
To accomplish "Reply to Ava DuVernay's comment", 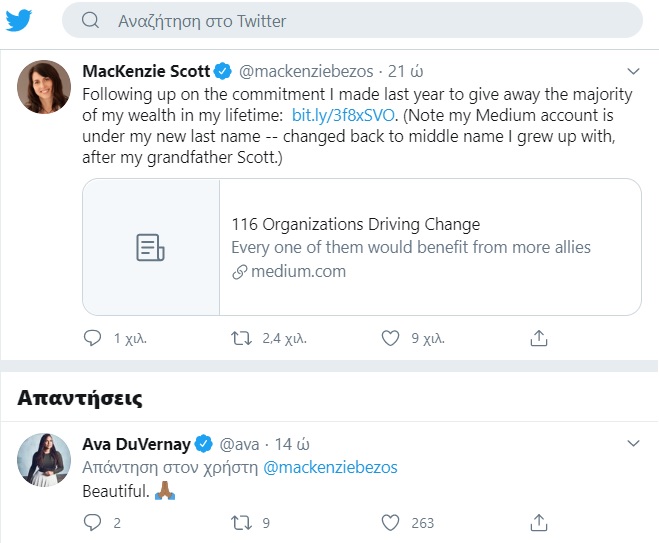I will (93, 522).
